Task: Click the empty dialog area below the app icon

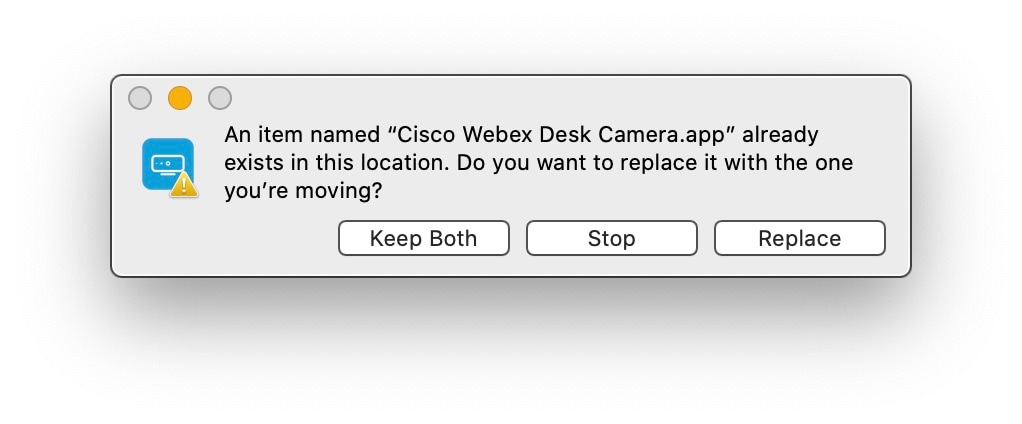Action: 166,238
